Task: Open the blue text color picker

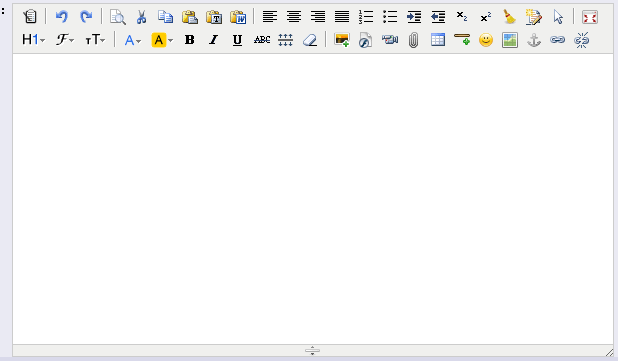Action: [132, 40]
